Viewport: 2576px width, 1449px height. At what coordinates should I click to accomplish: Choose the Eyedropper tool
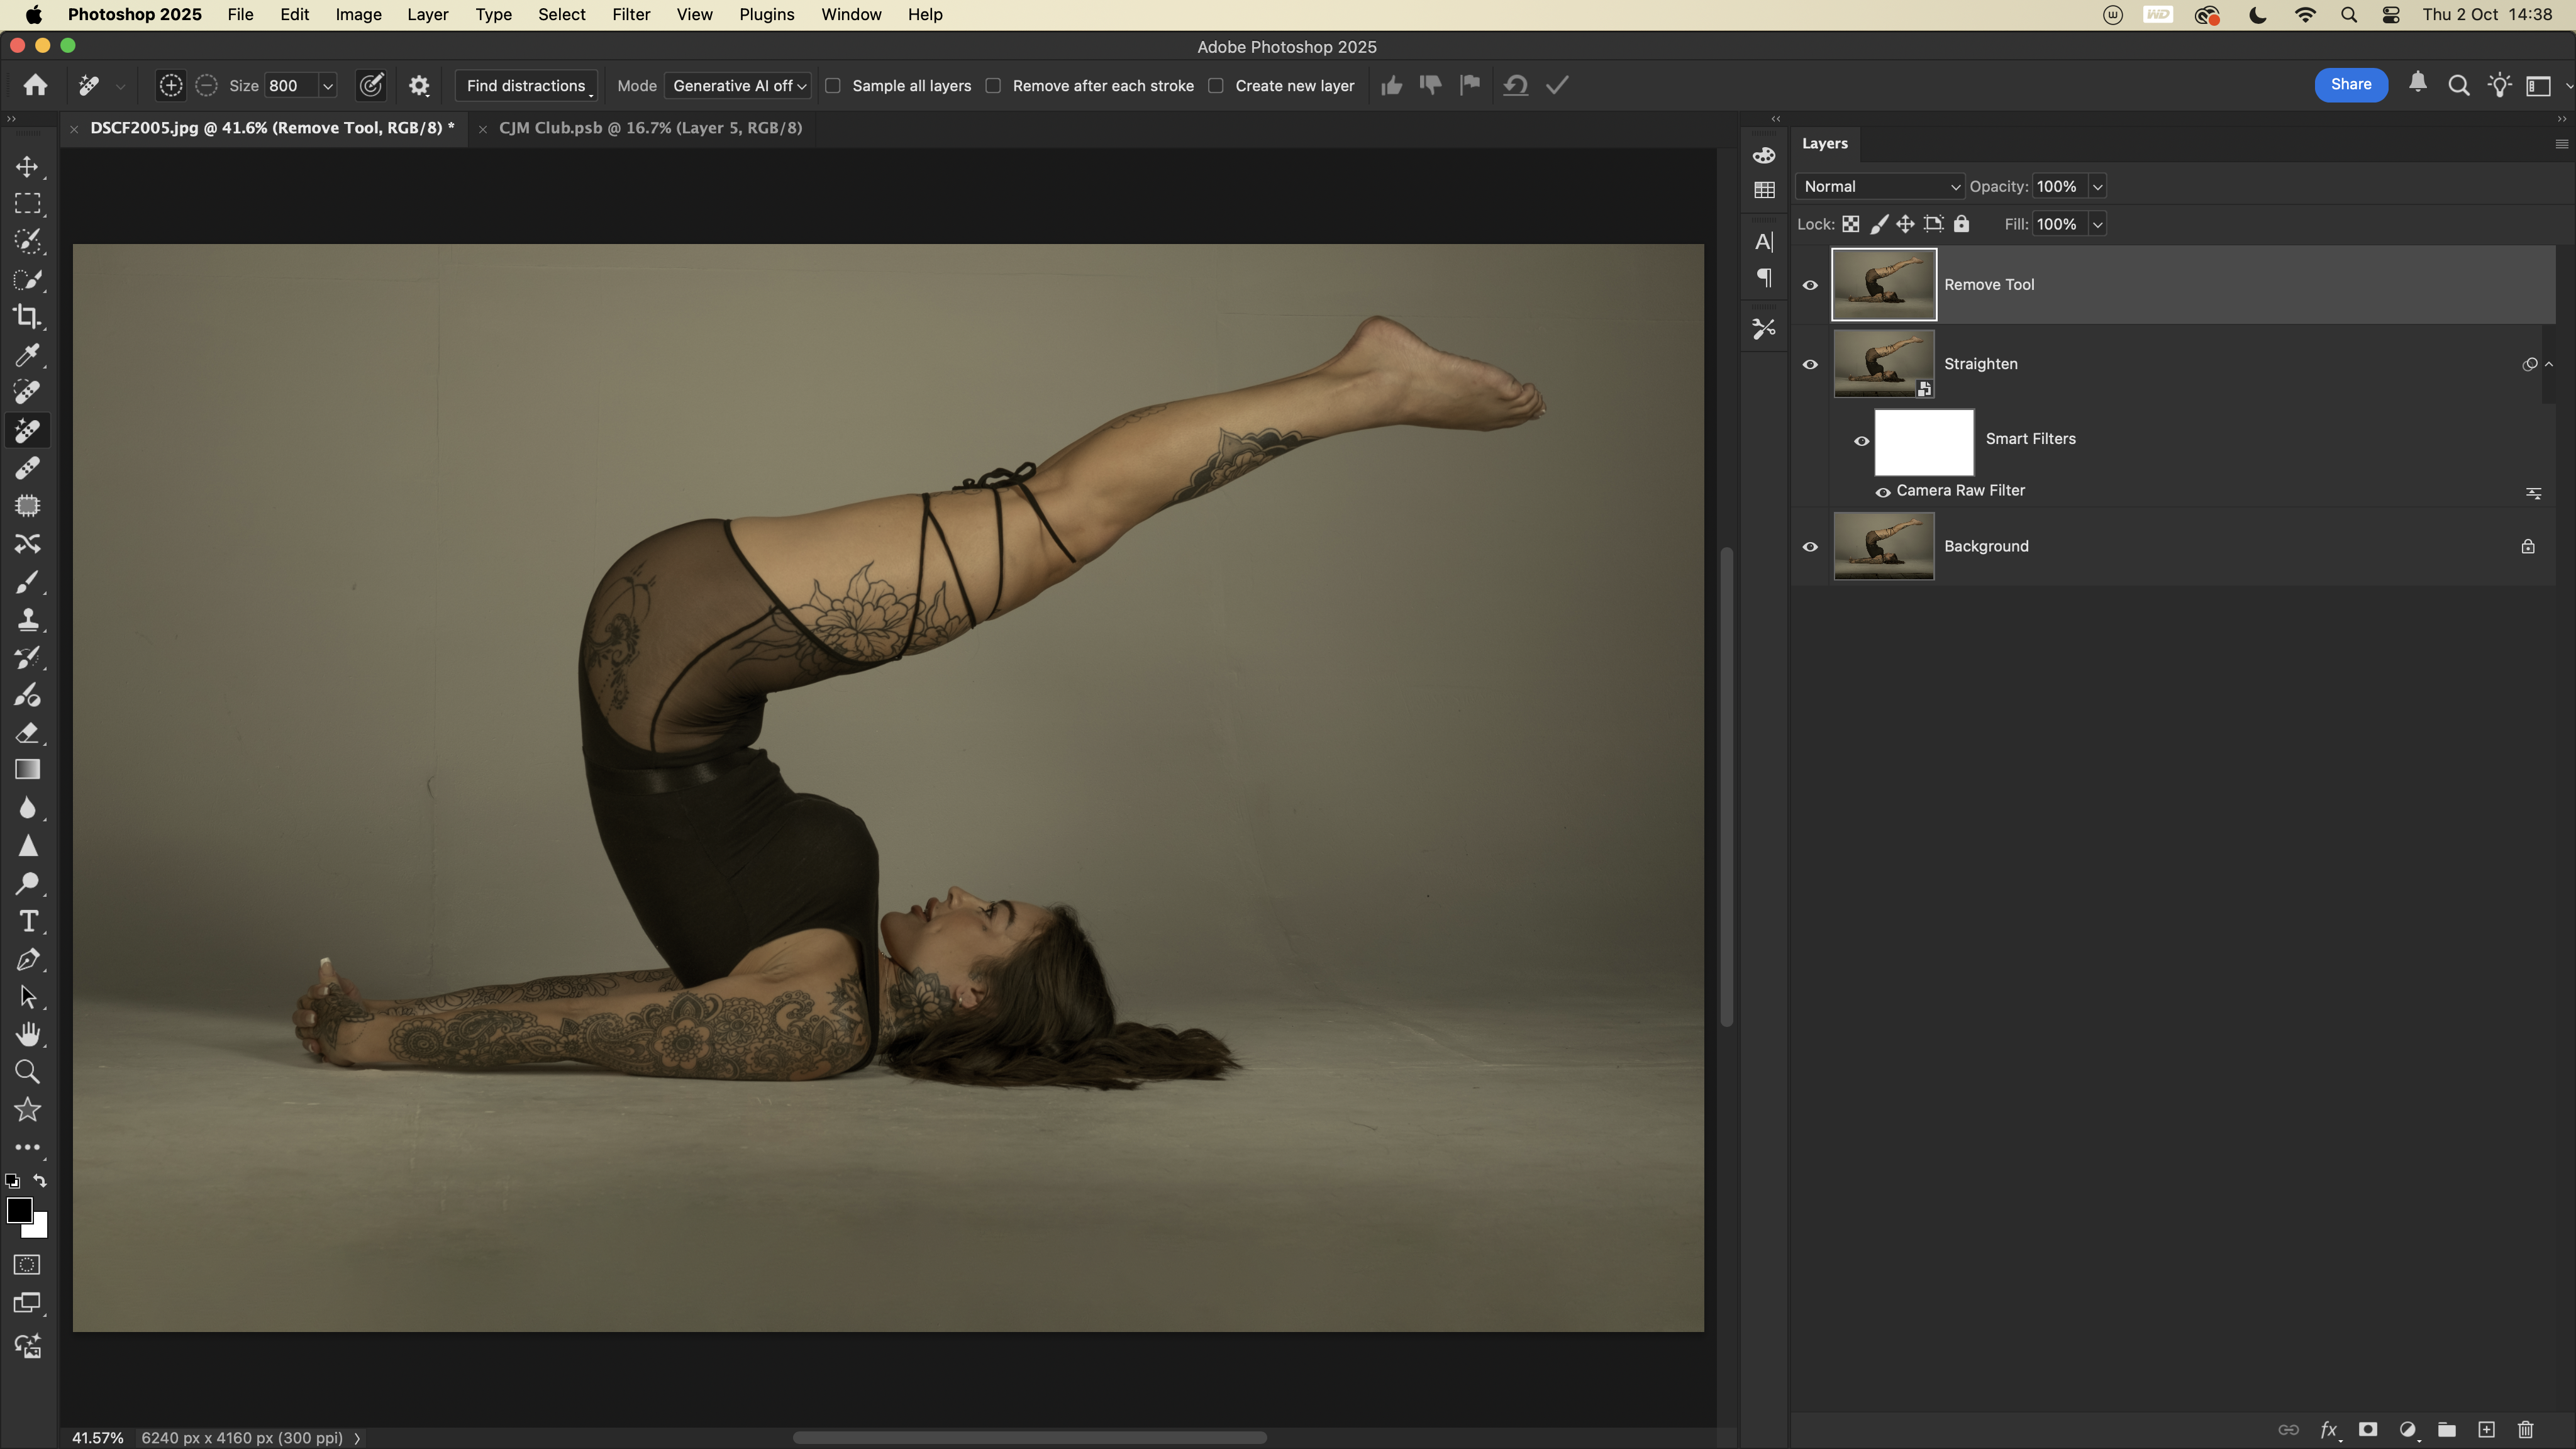(27, 355)
